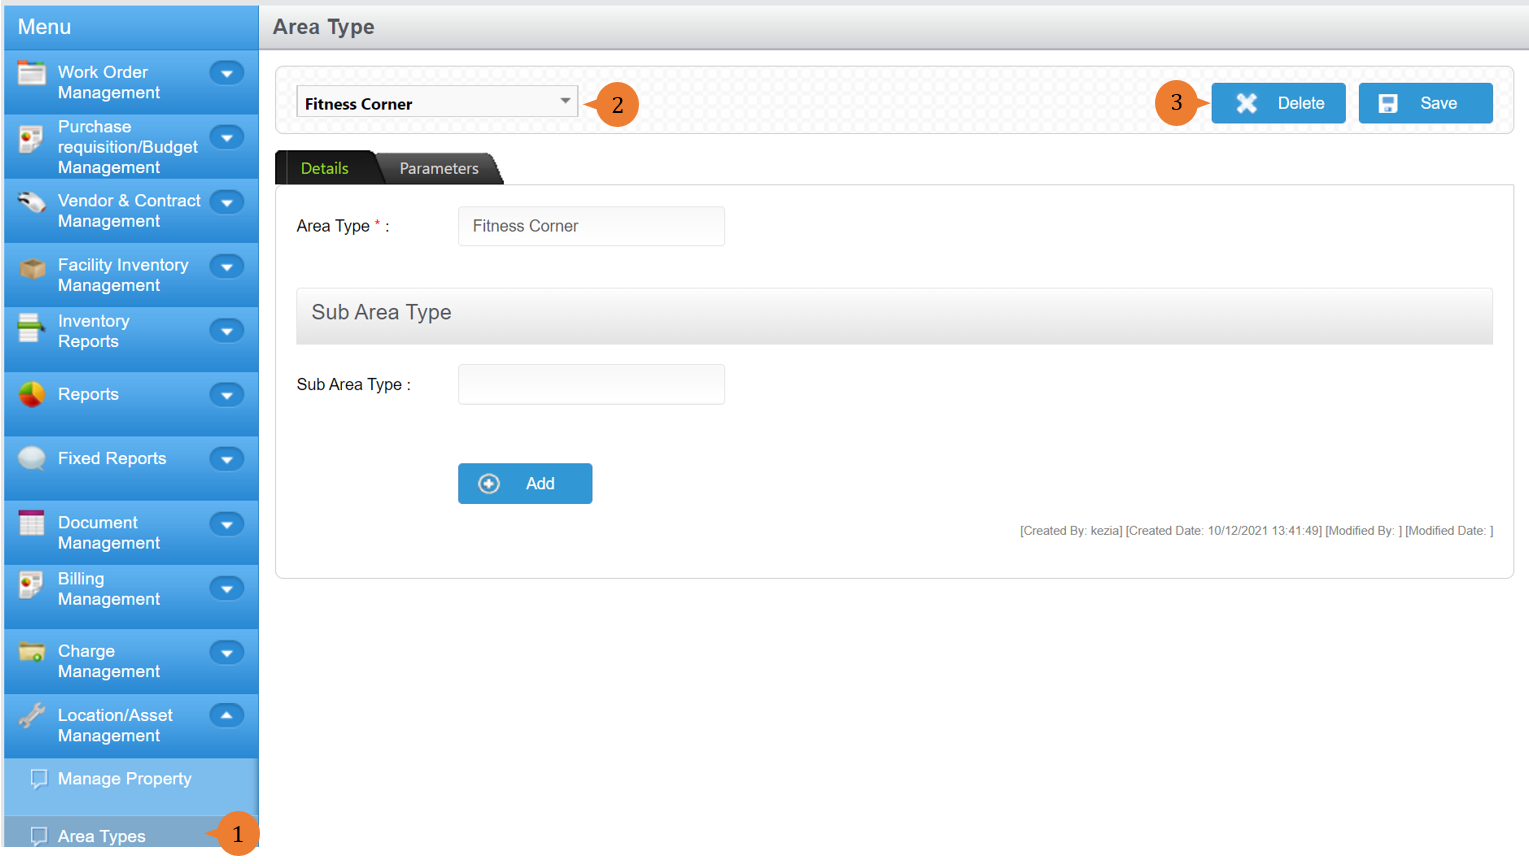Click the Work Order Management calendar icon
Image resolution: width=1529 pixels, height=864 pixels.
coord(32,73)
